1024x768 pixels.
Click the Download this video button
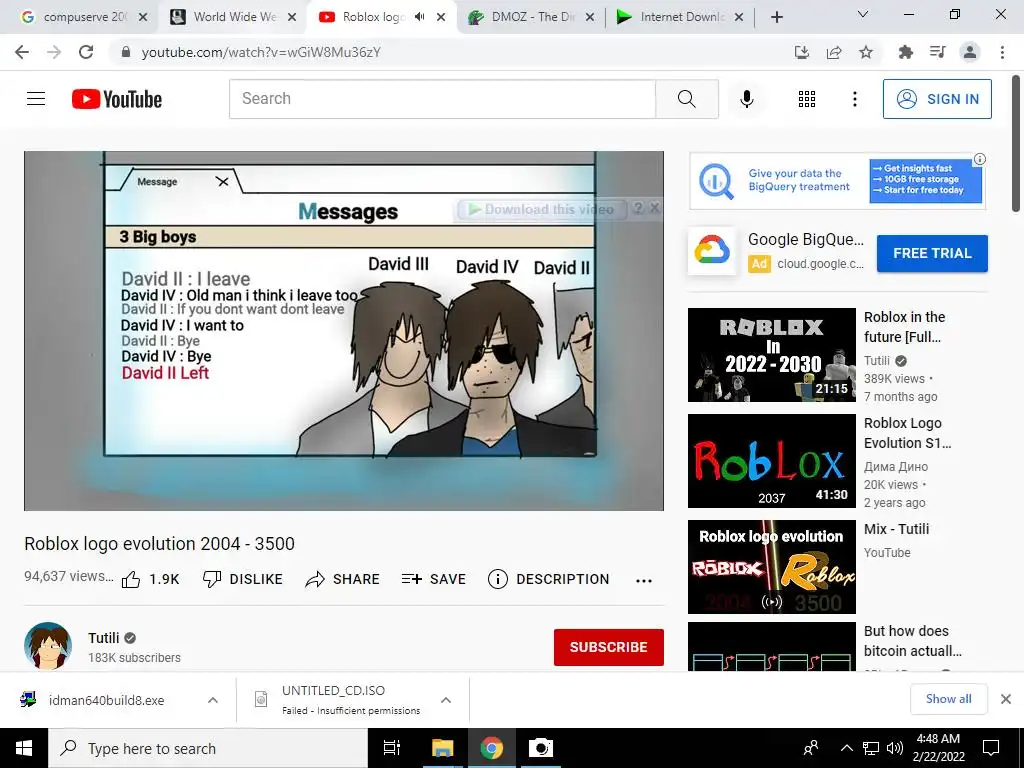(x=541, y=209)
